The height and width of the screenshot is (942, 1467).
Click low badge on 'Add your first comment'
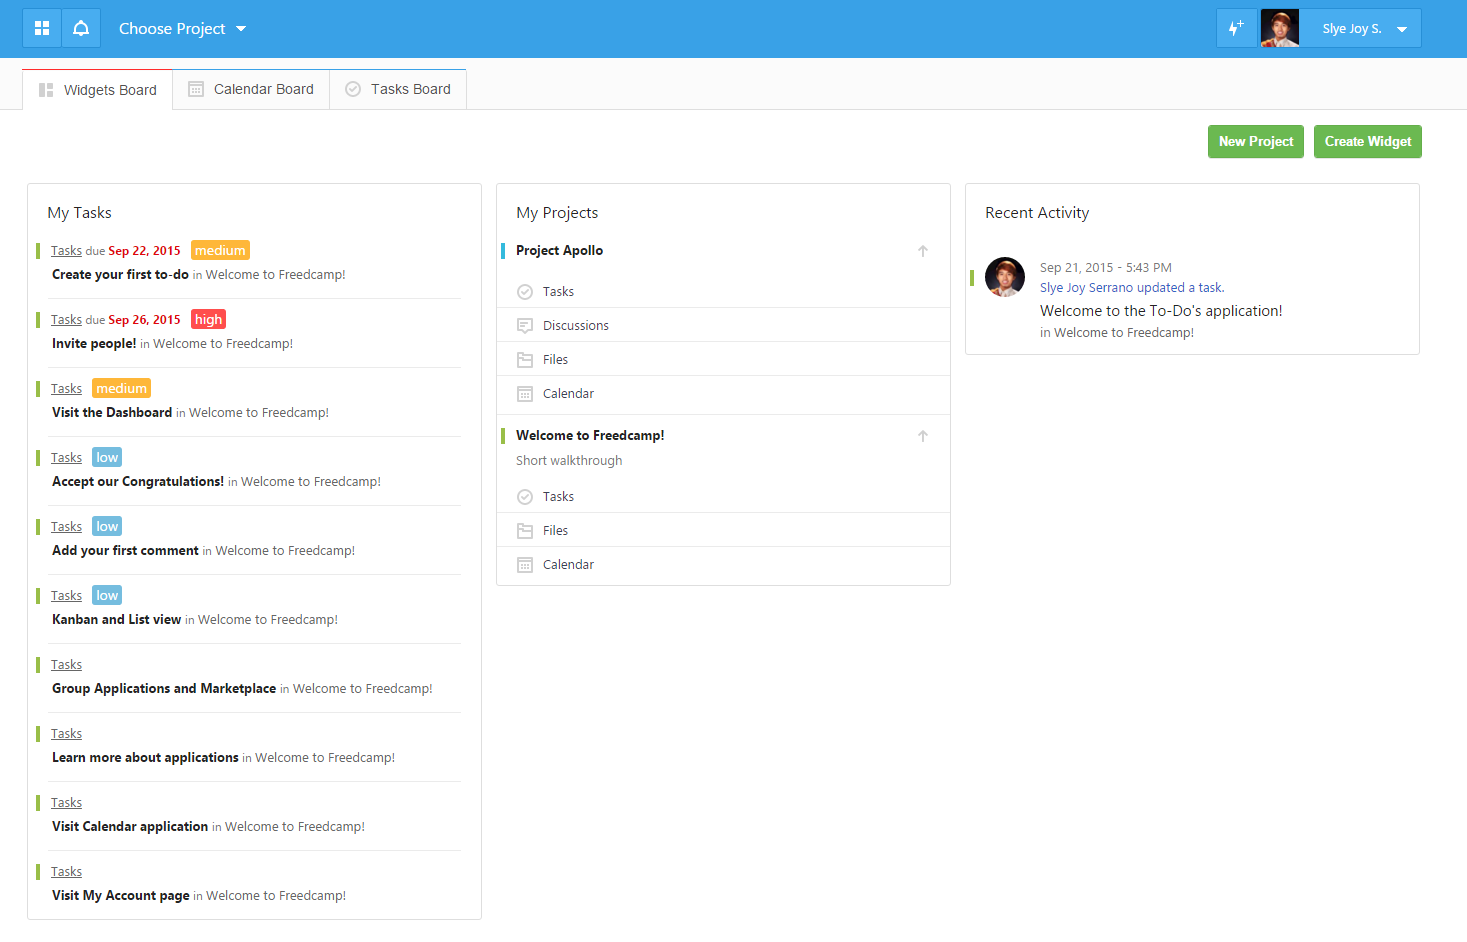(107, 527)
